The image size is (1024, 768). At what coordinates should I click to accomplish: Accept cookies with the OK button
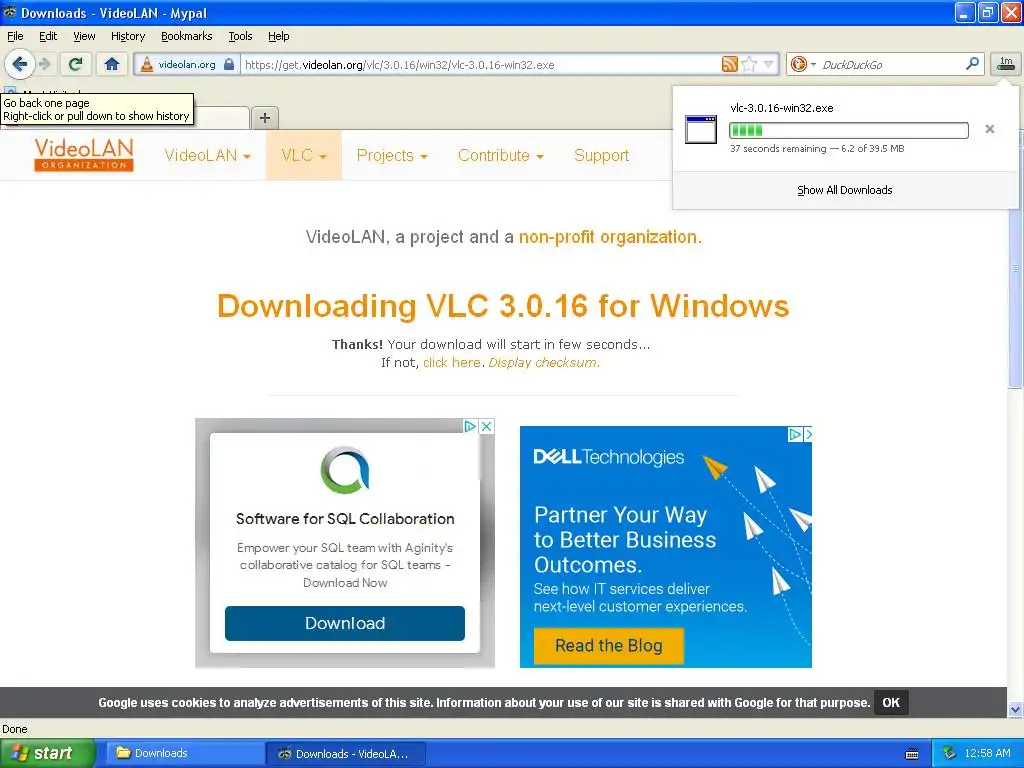pos(891,703)
